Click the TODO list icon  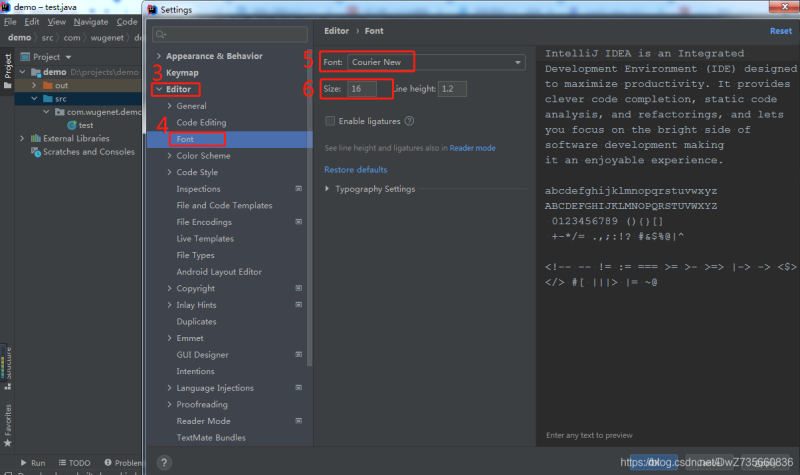click(62, 463)
